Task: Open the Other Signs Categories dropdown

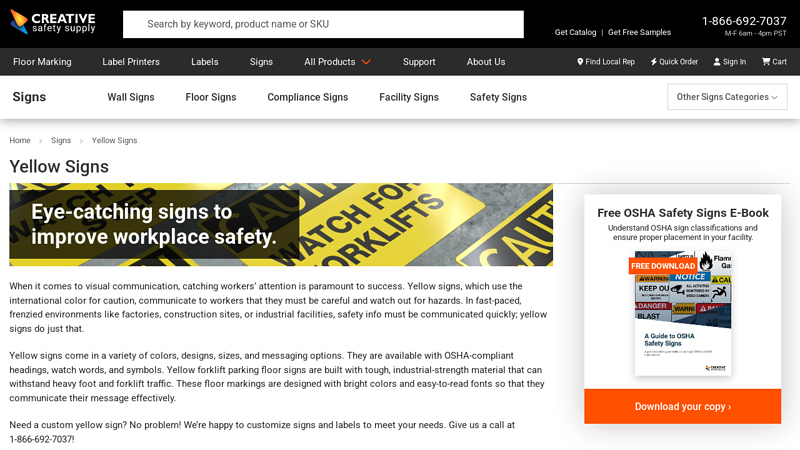Action: click(727, 97)
